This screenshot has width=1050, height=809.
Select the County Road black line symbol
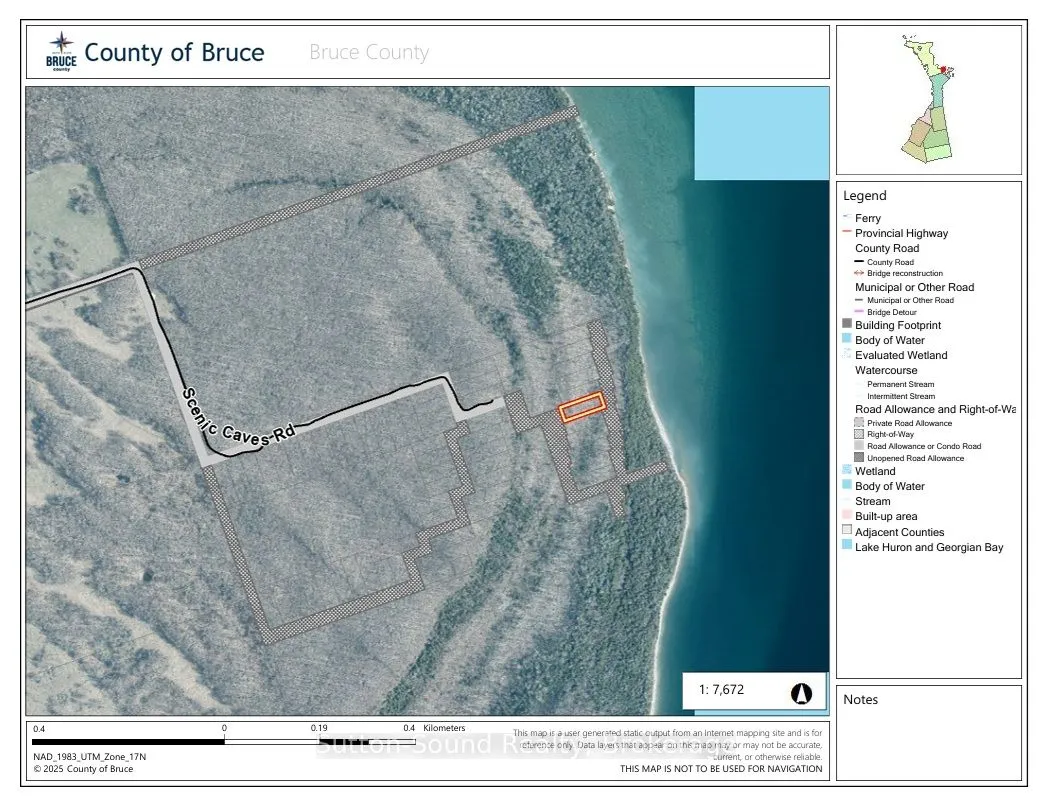(x=858, y=261)
